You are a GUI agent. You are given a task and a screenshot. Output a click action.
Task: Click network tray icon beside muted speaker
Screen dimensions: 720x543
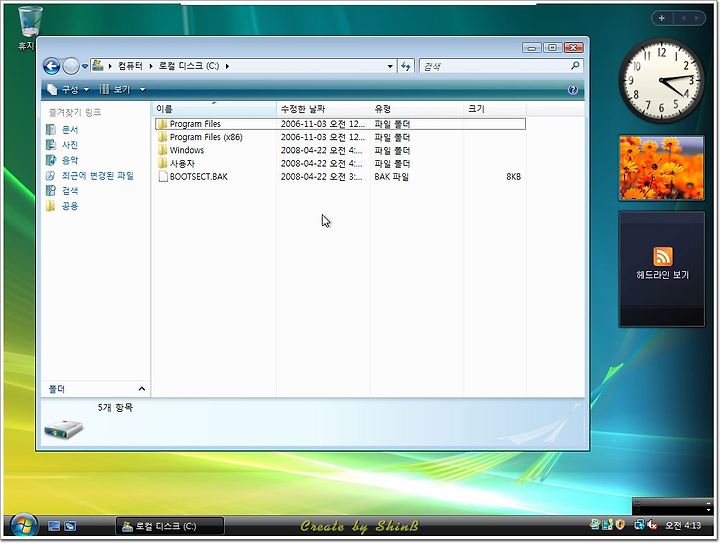[x=639, y=524]
